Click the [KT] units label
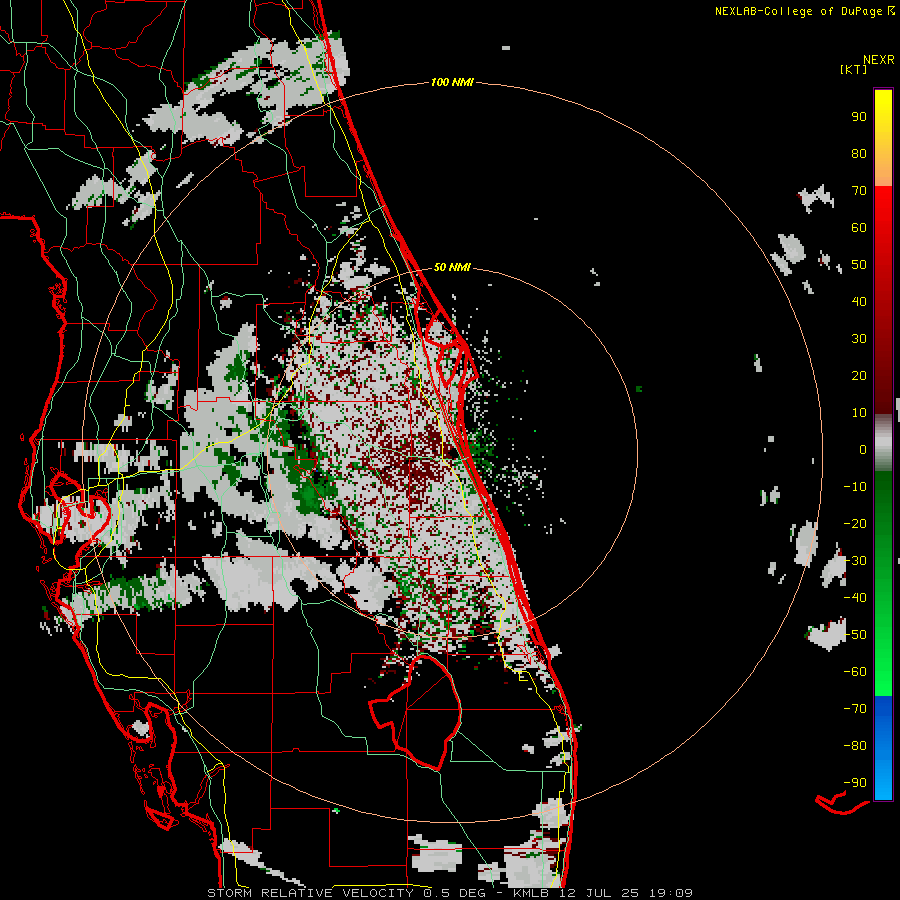The width and height of the screenshot is (900, 900). tap(854, 69)
